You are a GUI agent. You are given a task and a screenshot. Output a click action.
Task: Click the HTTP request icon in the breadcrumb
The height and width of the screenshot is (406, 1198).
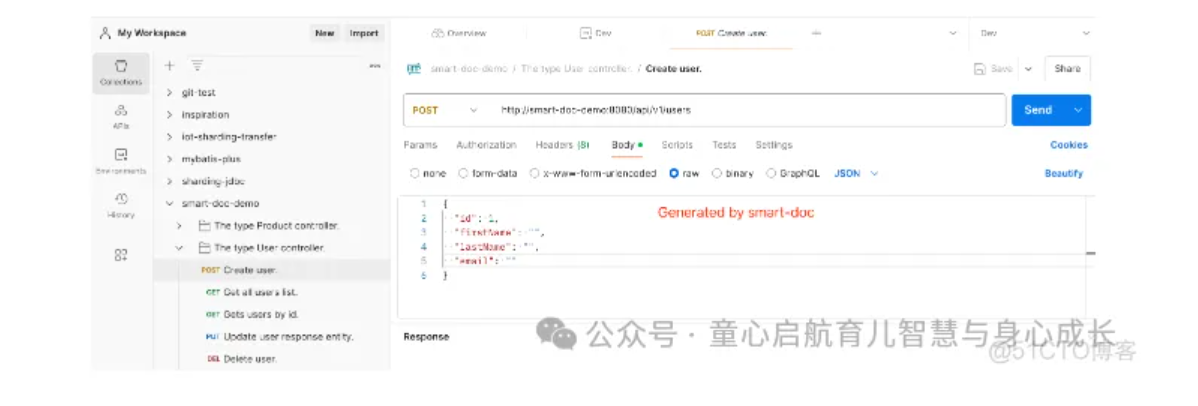pos(414,69)
